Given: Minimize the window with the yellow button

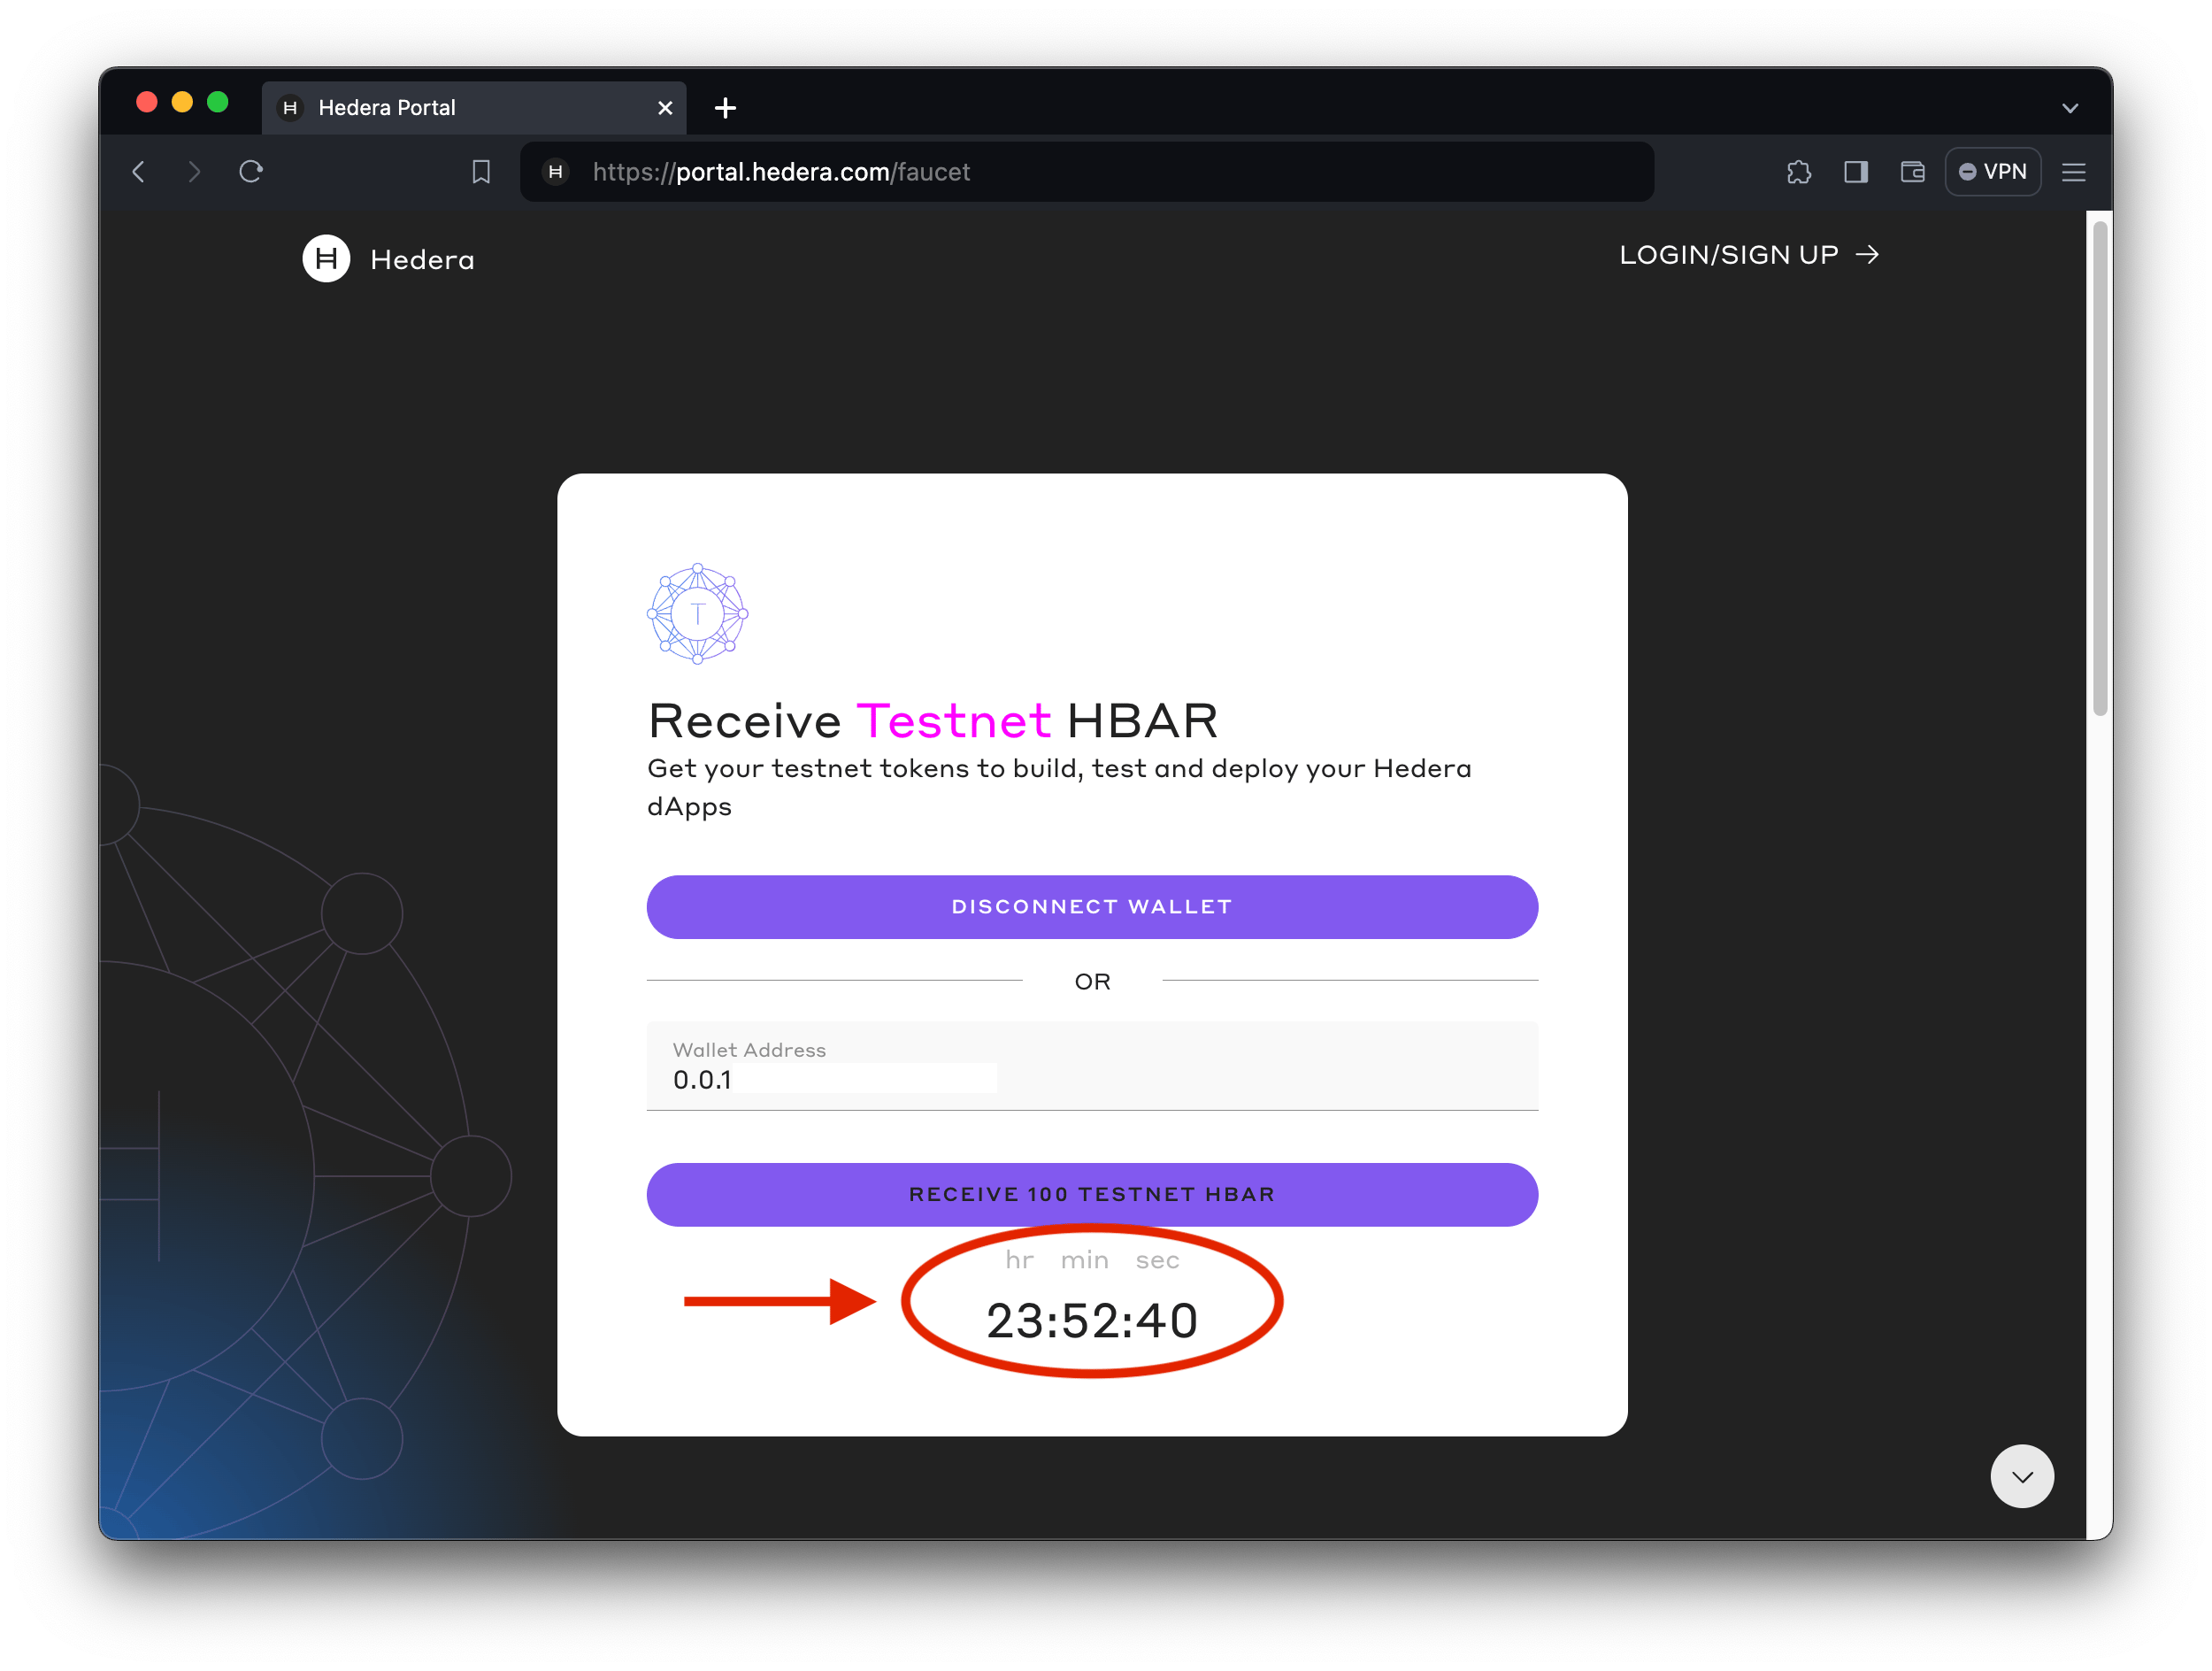Looking at the screenshot, I should (x=182, y=102).
